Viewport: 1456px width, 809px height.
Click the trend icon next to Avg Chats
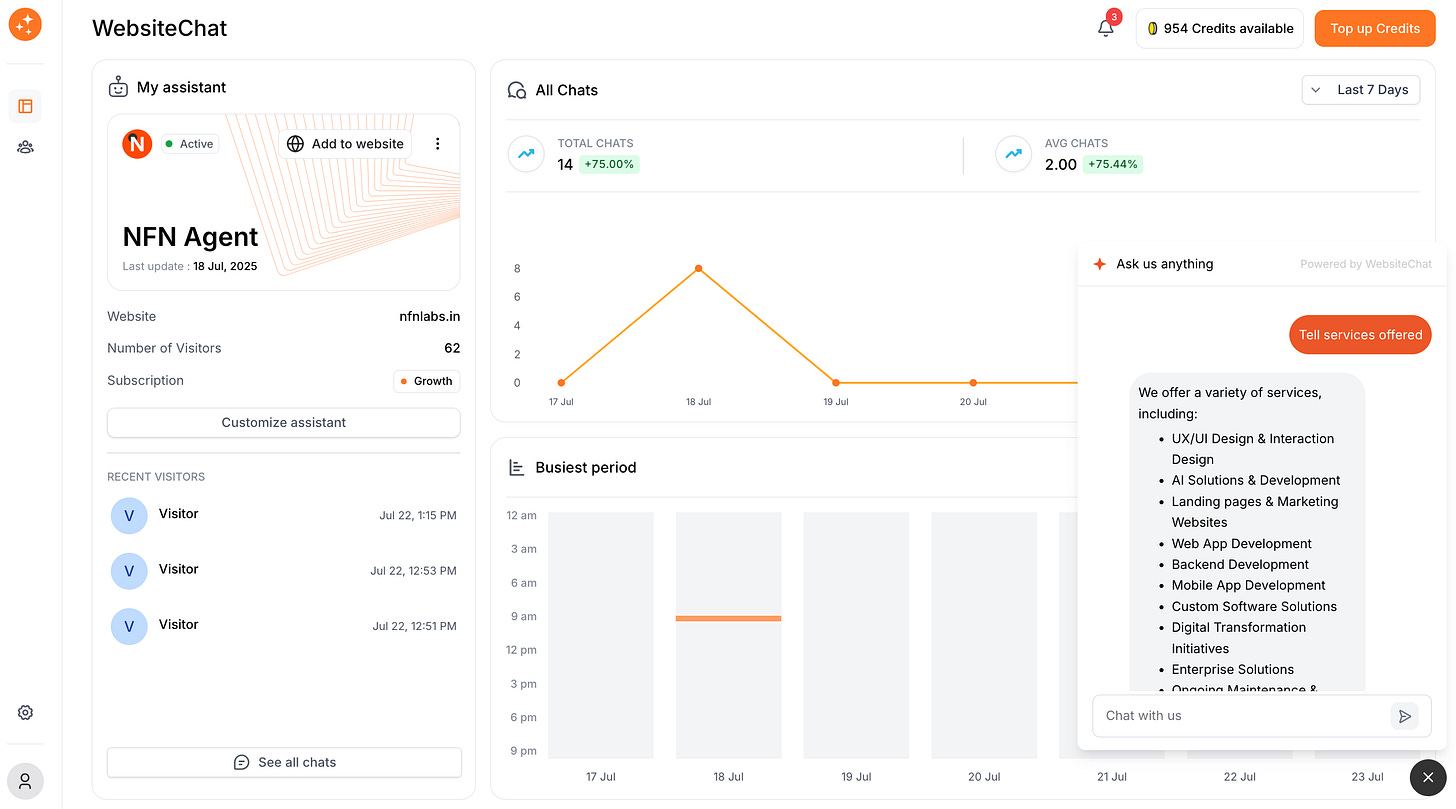[x=1013, y=154]
